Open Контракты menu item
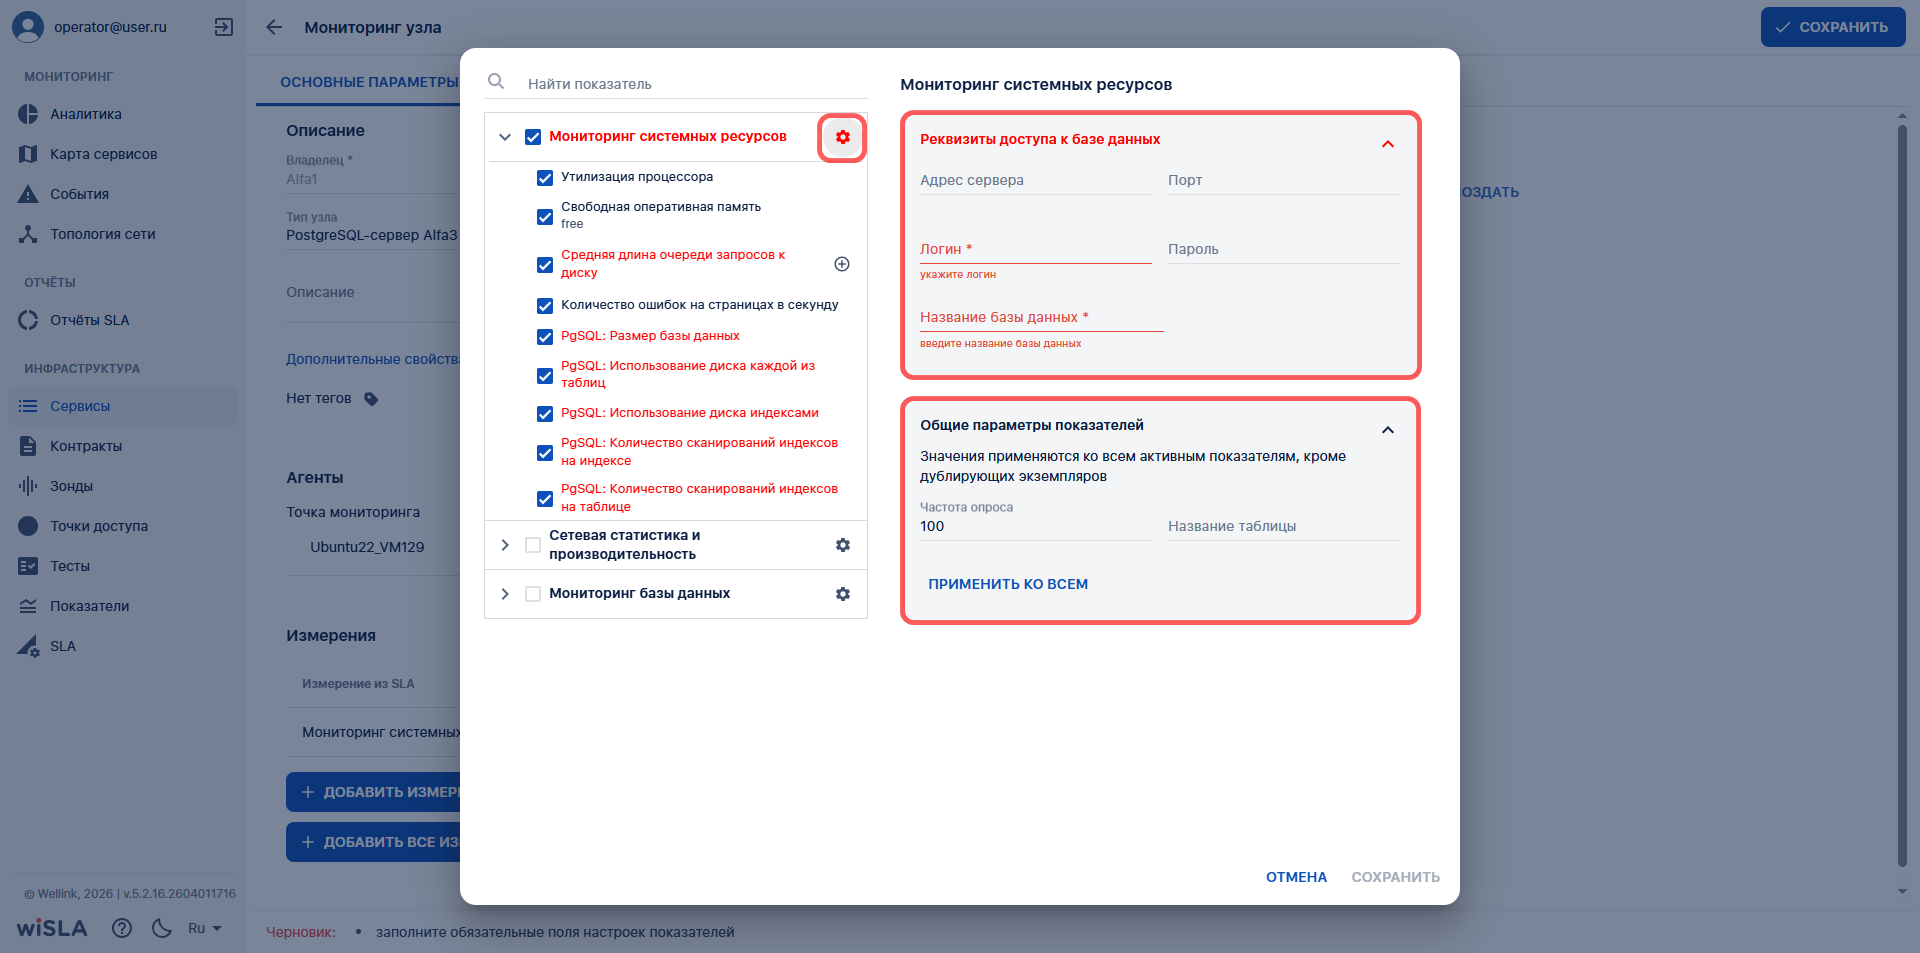This screenshot has height=953, width=1920. click(x=123, y=446)
